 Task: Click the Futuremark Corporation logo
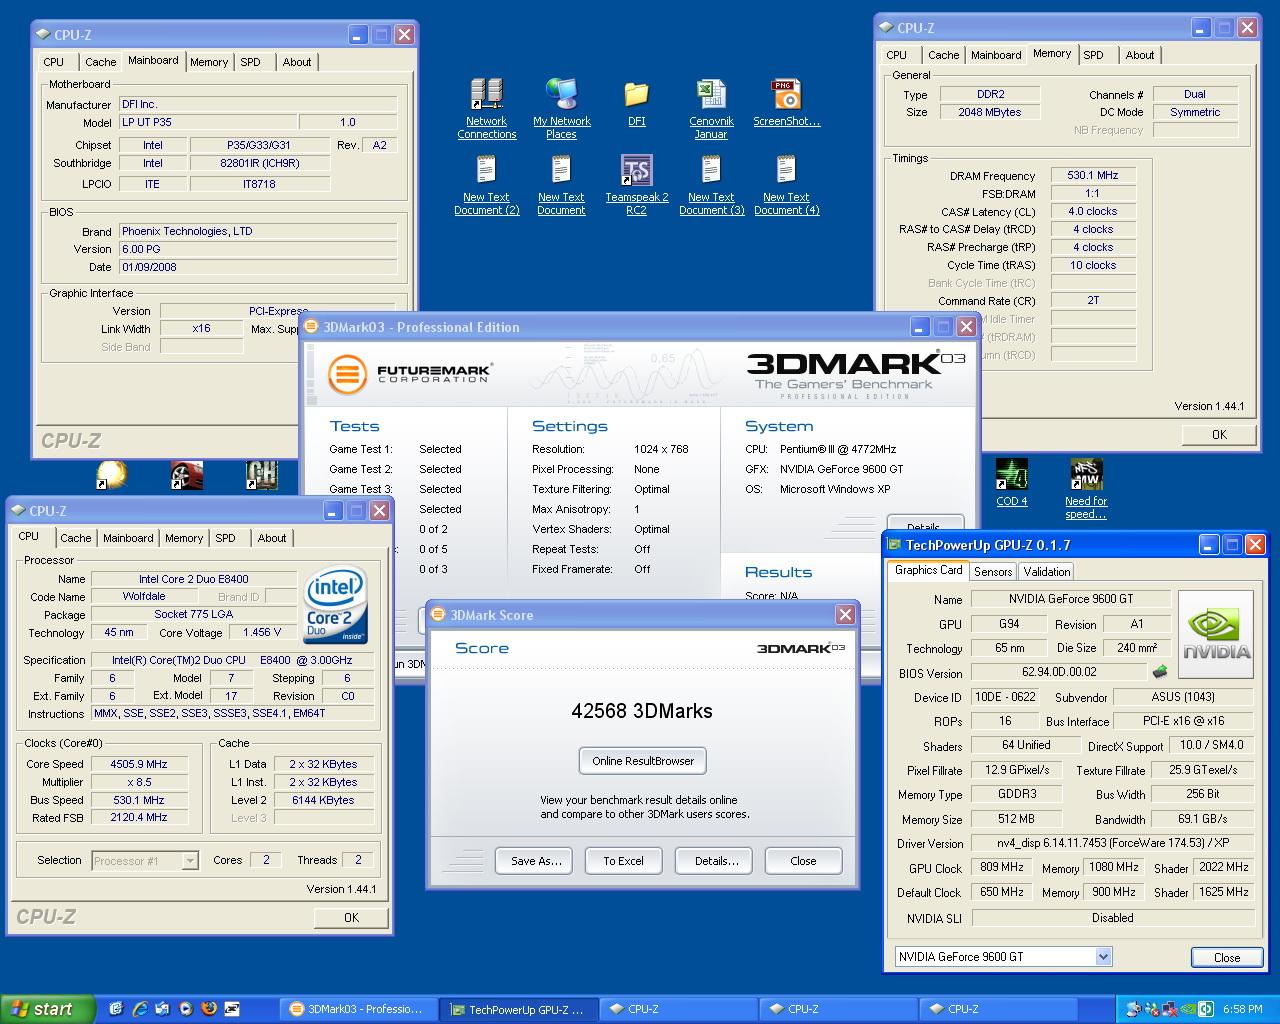[x=410, y=375]
